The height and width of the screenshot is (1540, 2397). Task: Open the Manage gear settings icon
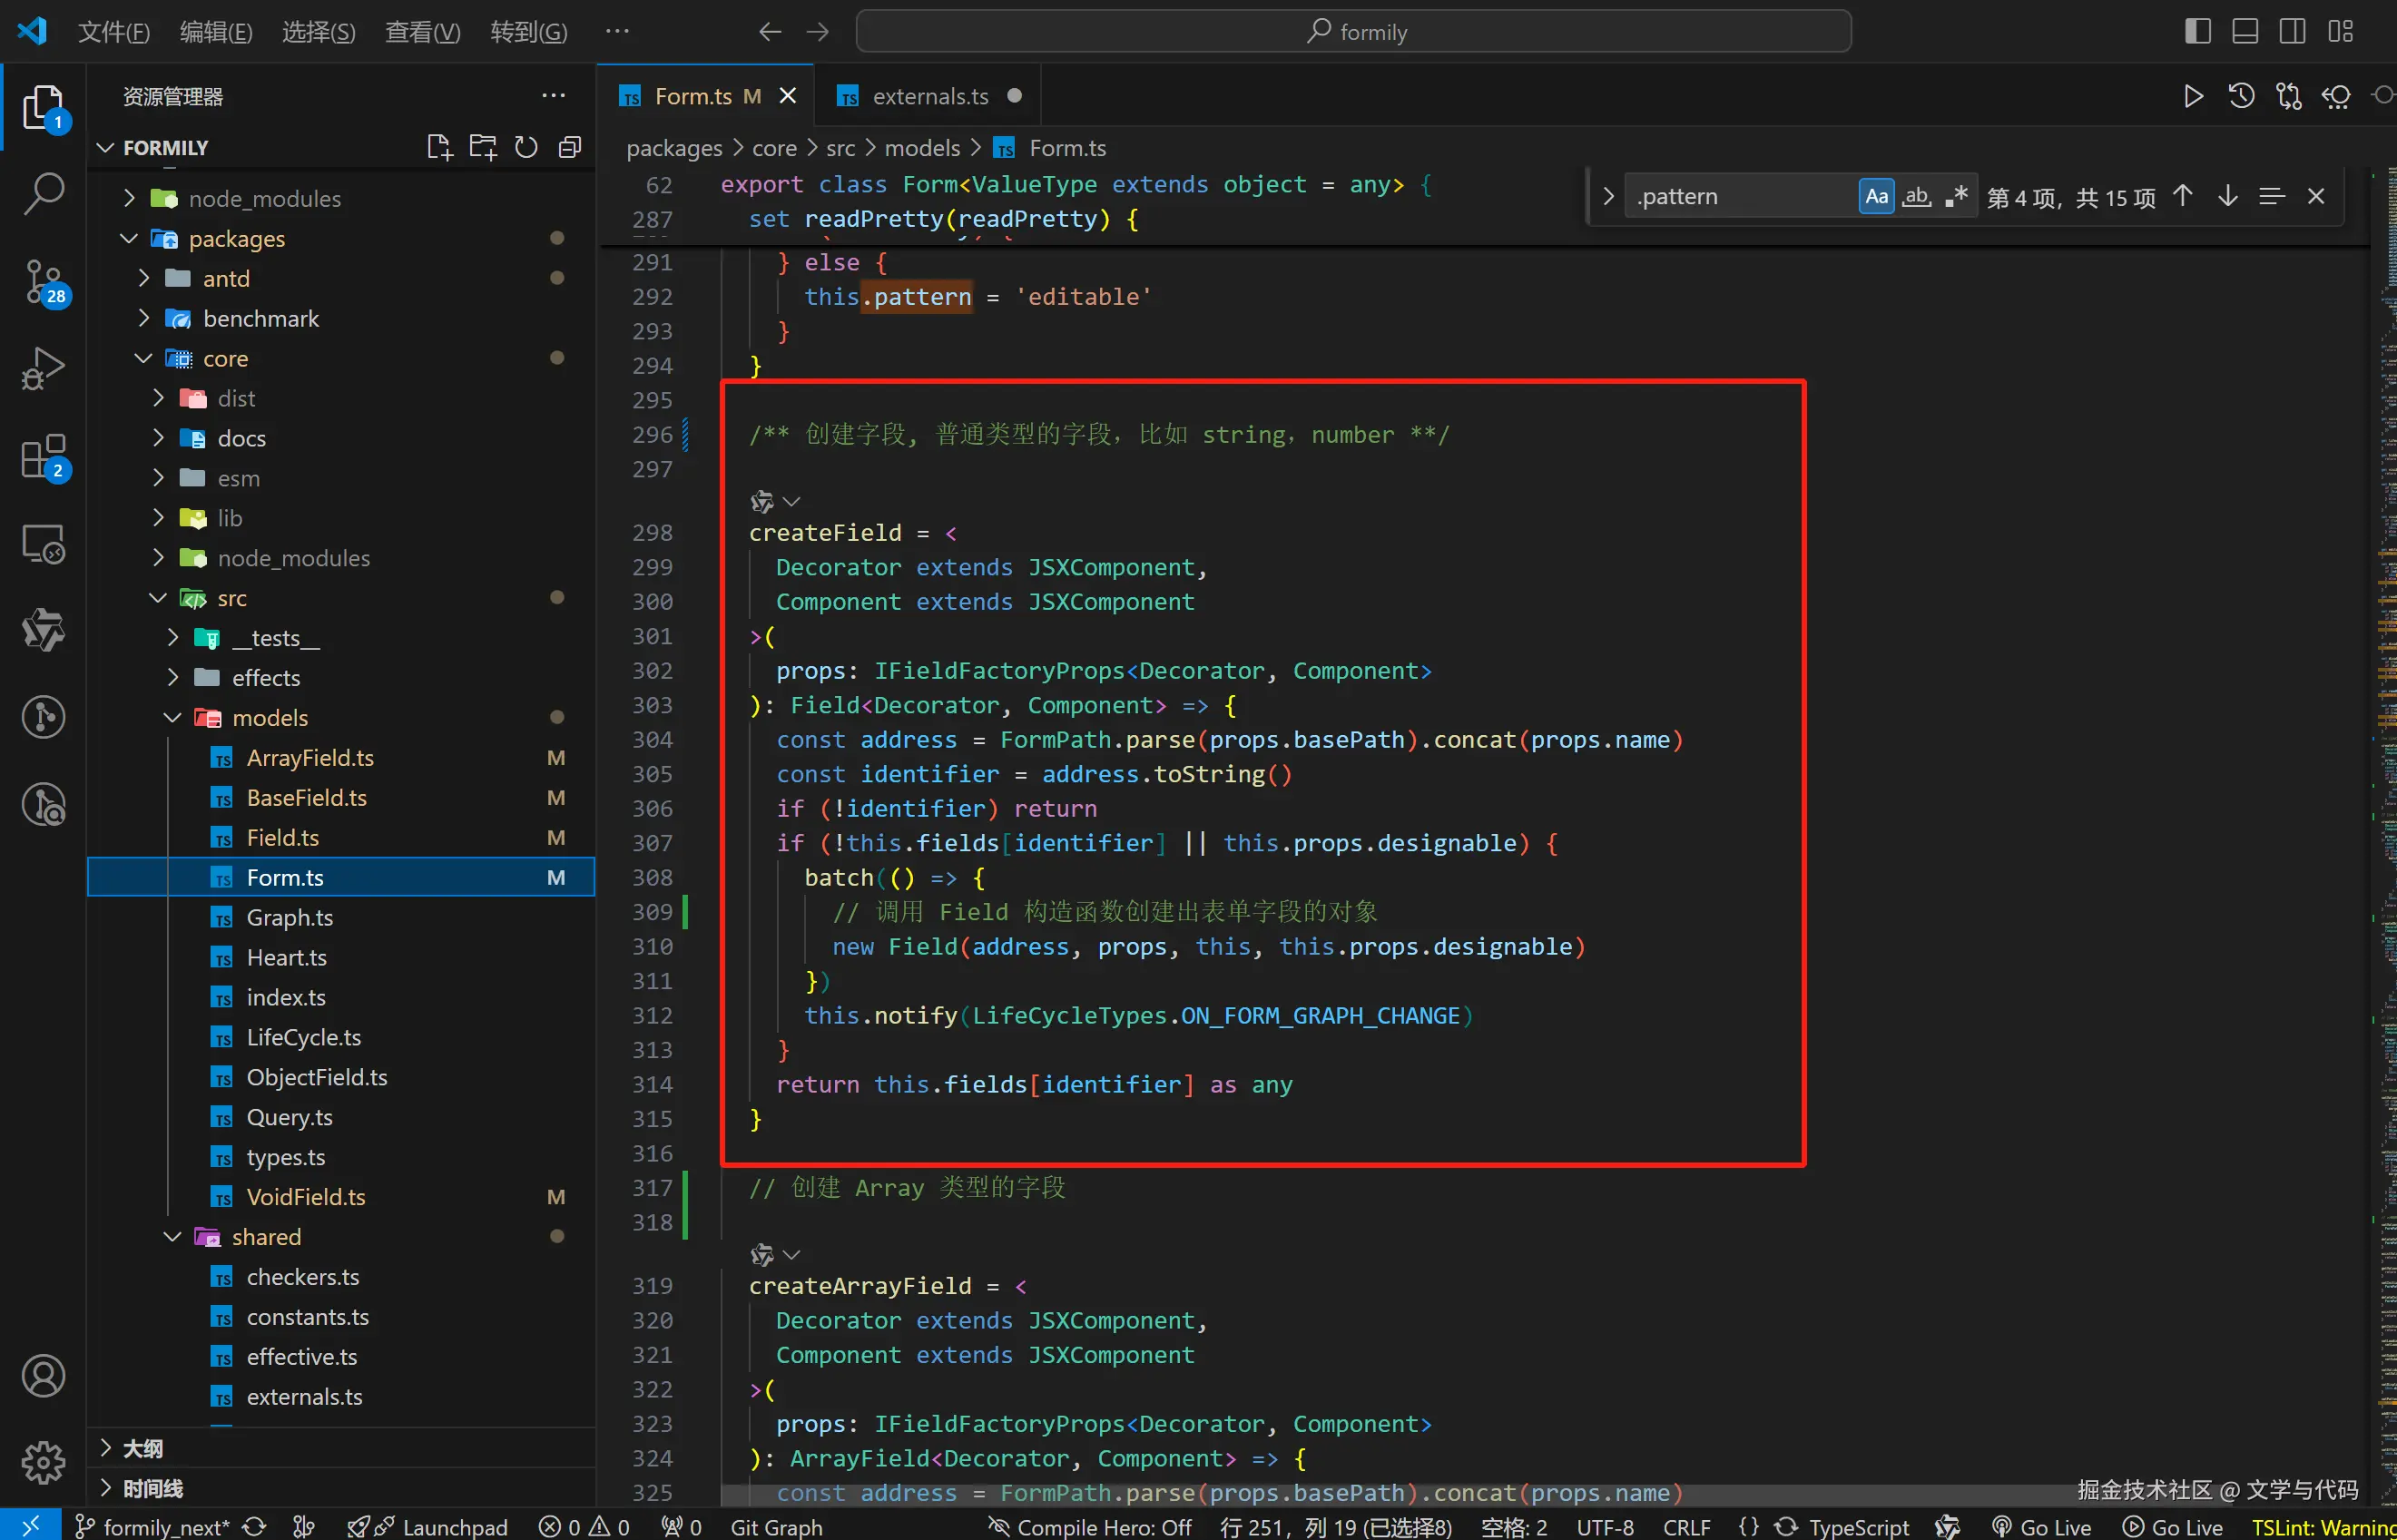pyautogui.click(x=43, y=1462)
